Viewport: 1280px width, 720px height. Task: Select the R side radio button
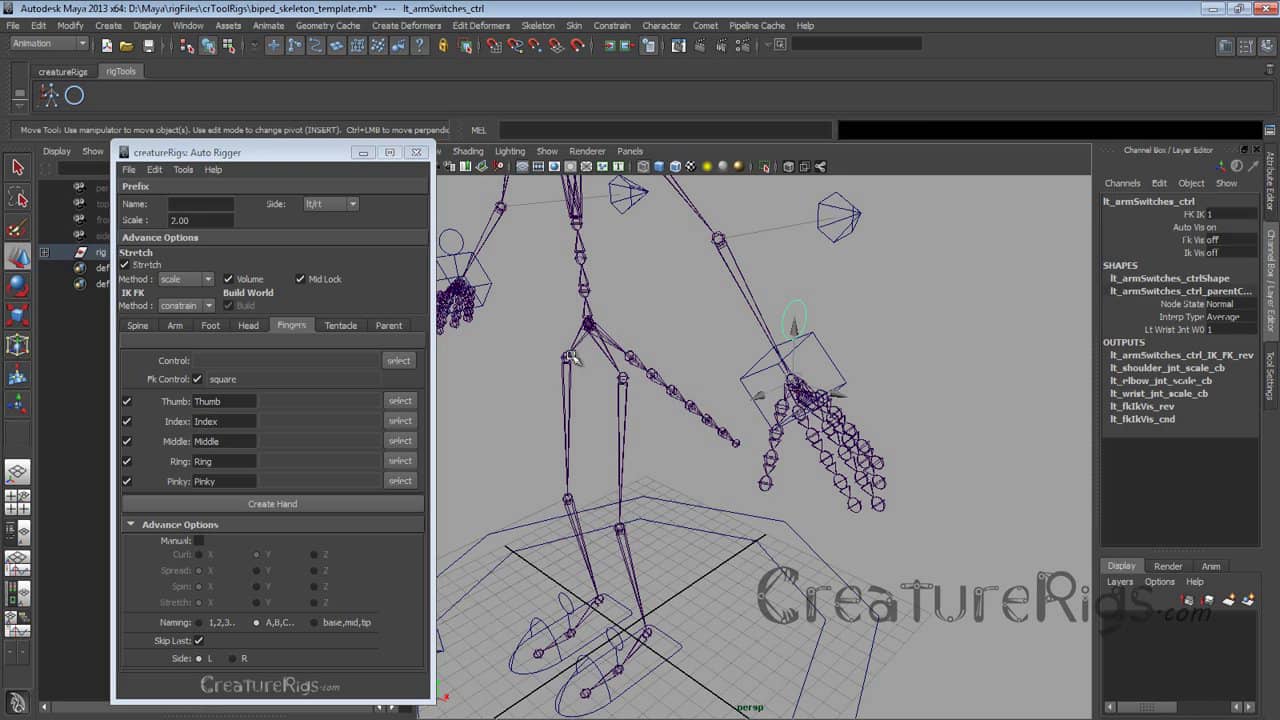click(x=232, y=658)
